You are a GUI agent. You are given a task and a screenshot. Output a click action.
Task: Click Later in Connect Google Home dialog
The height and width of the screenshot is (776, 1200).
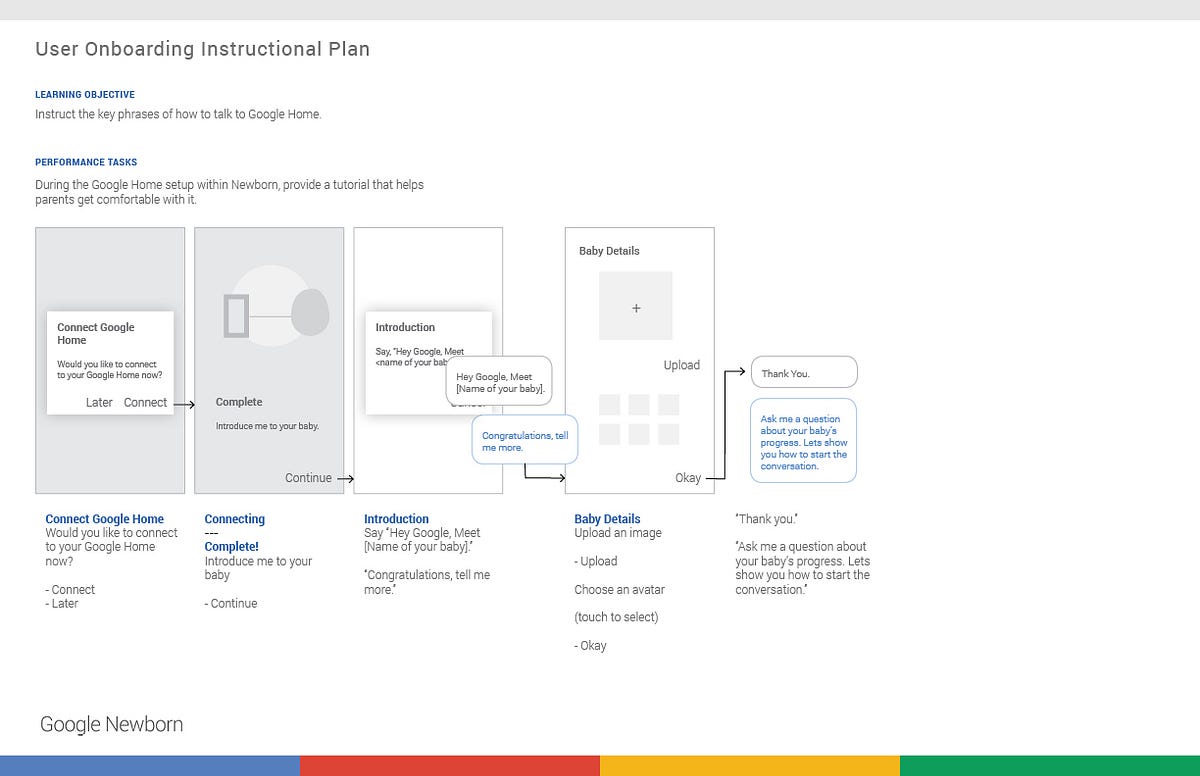tap(99, 402)
